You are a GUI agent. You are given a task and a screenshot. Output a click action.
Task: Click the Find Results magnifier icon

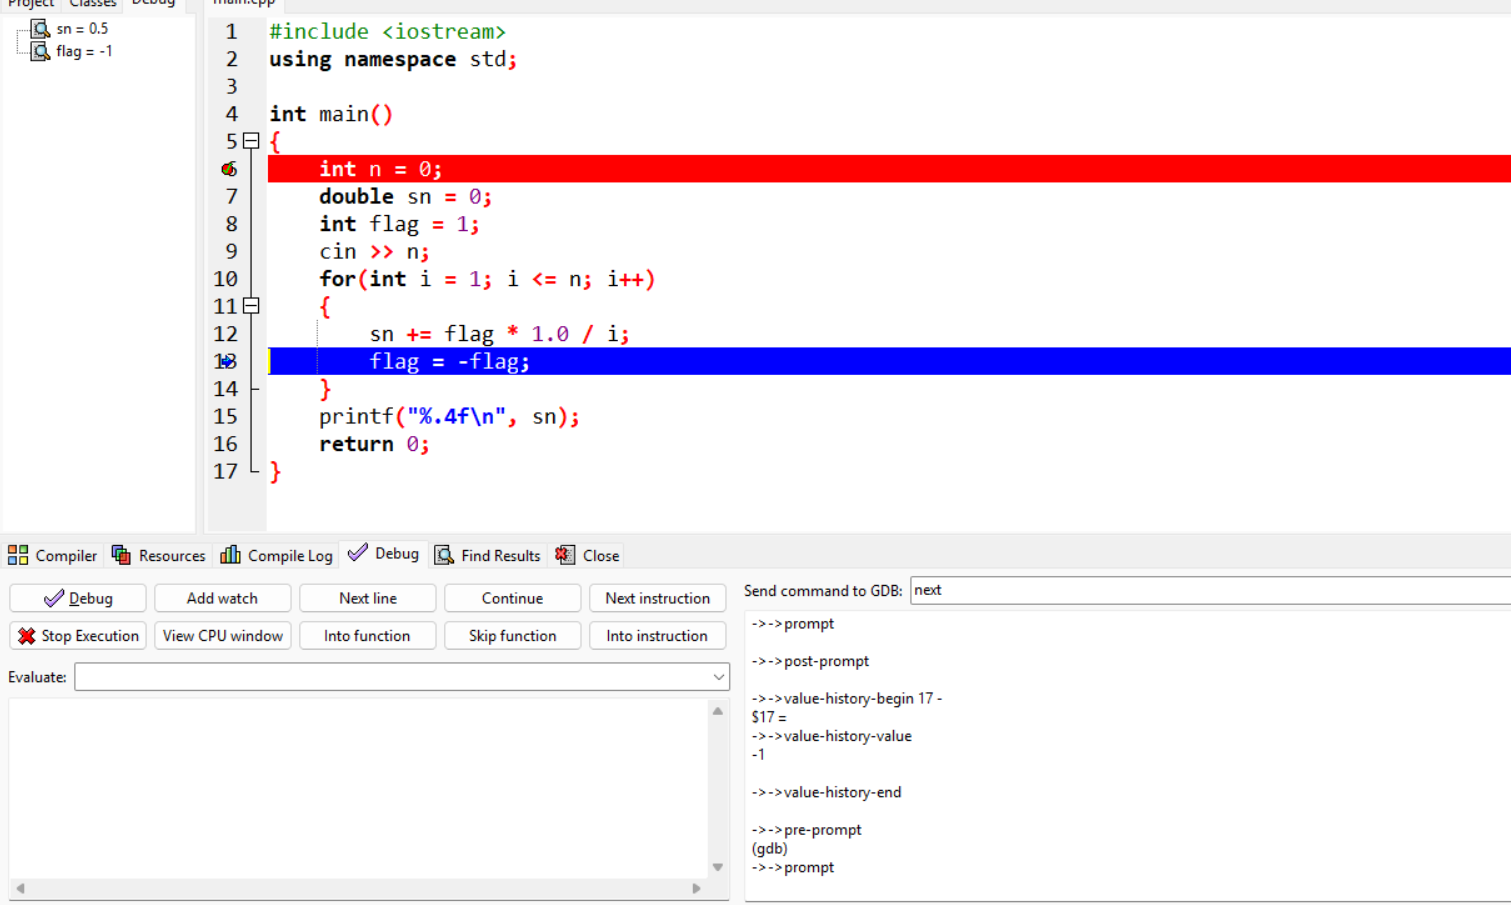[x=444, y=555]
